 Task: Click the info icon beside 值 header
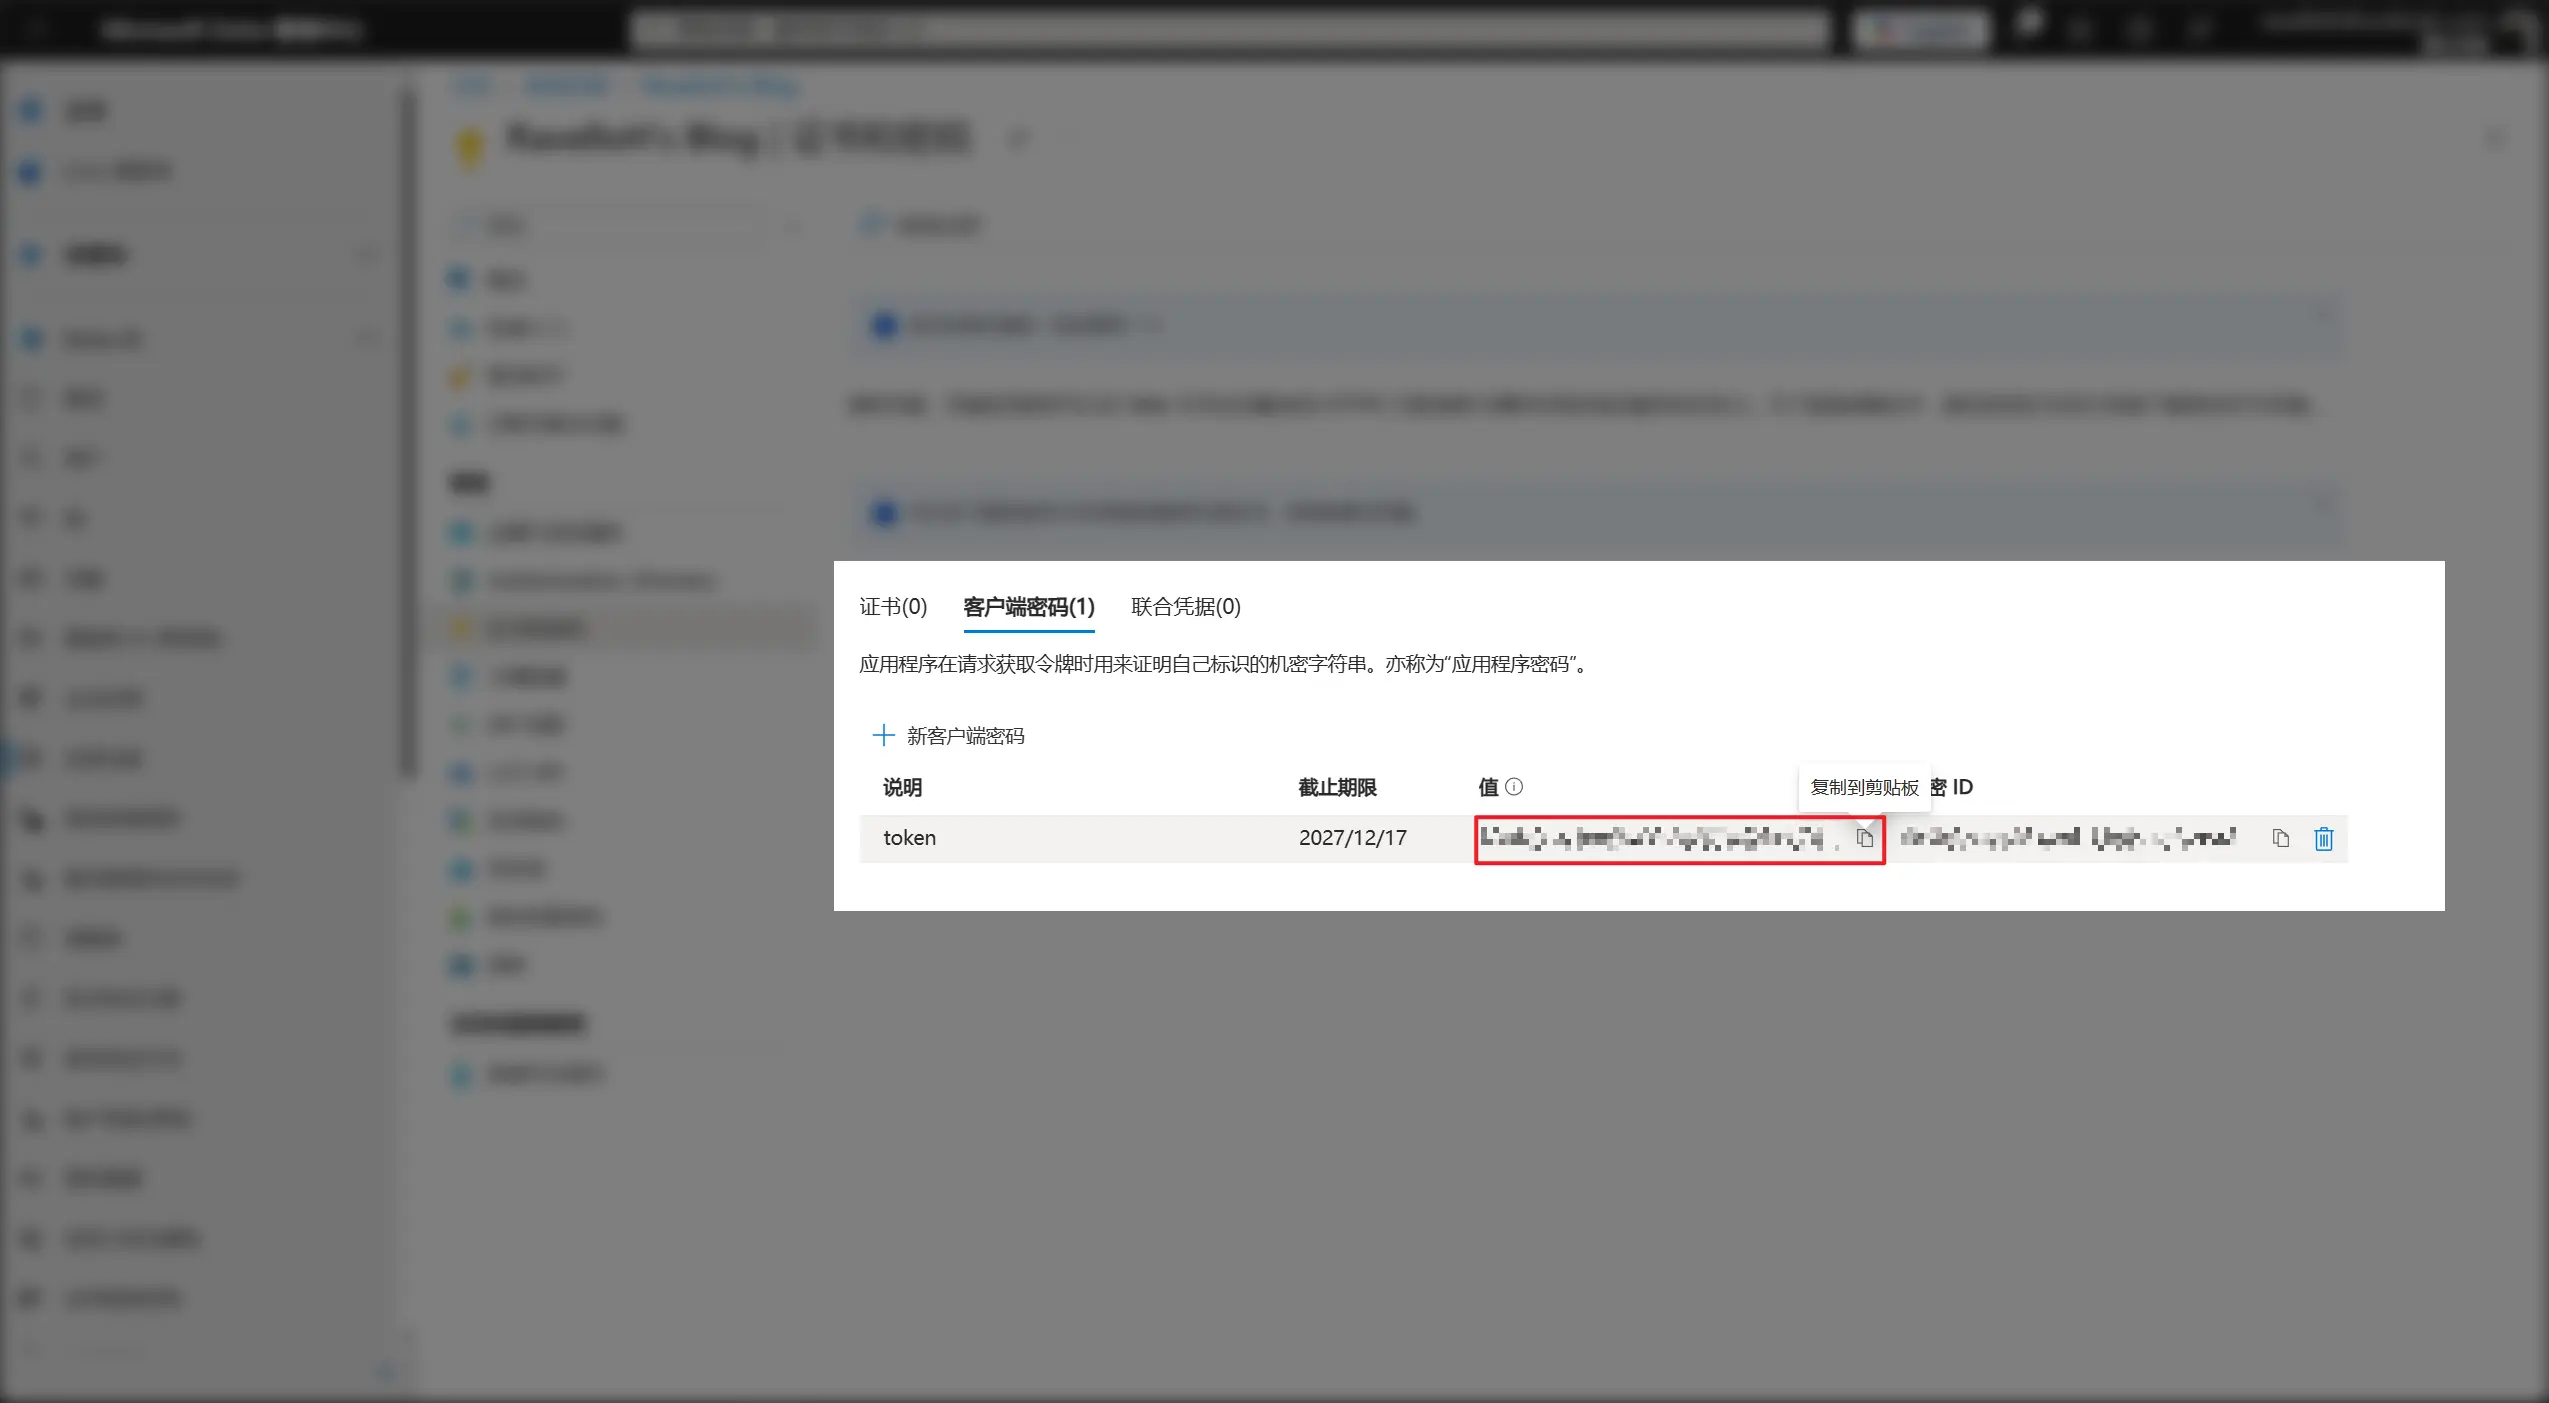[x=1514, y=787]
